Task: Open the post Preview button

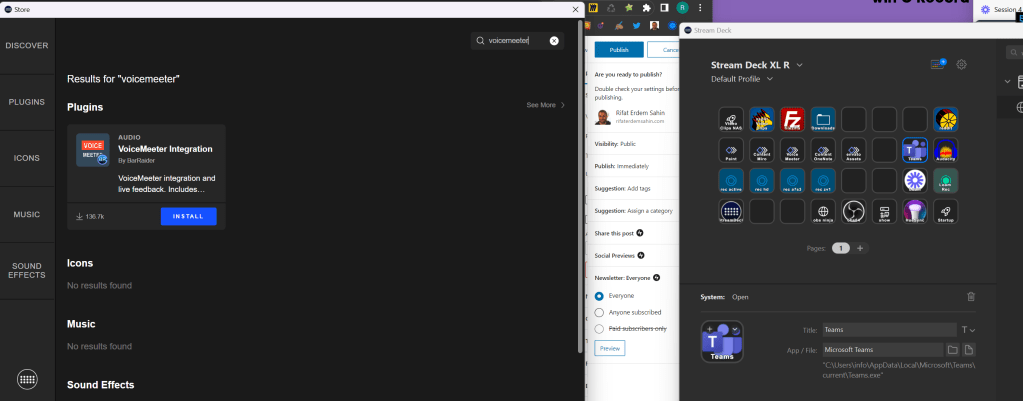Action: coord(609,348)
